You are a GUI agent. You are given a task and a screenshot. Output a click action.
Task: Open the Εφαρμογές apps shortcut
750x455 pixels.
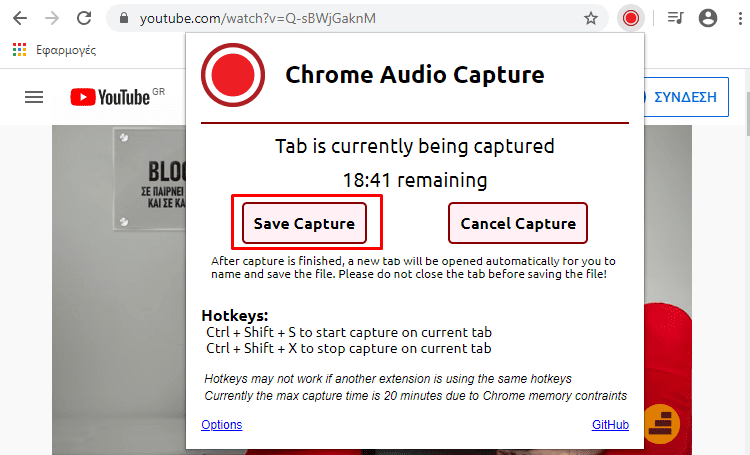(x=54, y=50)
